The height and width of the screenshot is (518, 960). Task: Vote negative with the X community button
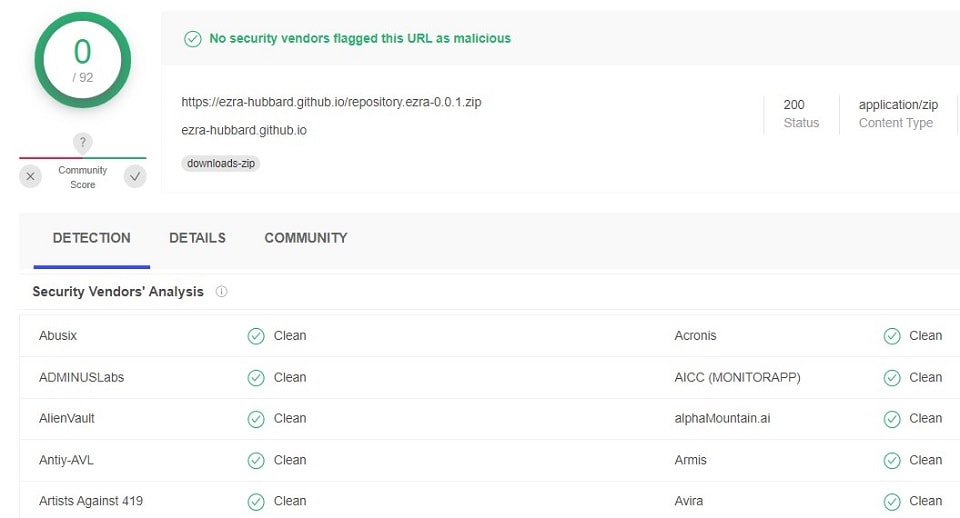(31, 177)
